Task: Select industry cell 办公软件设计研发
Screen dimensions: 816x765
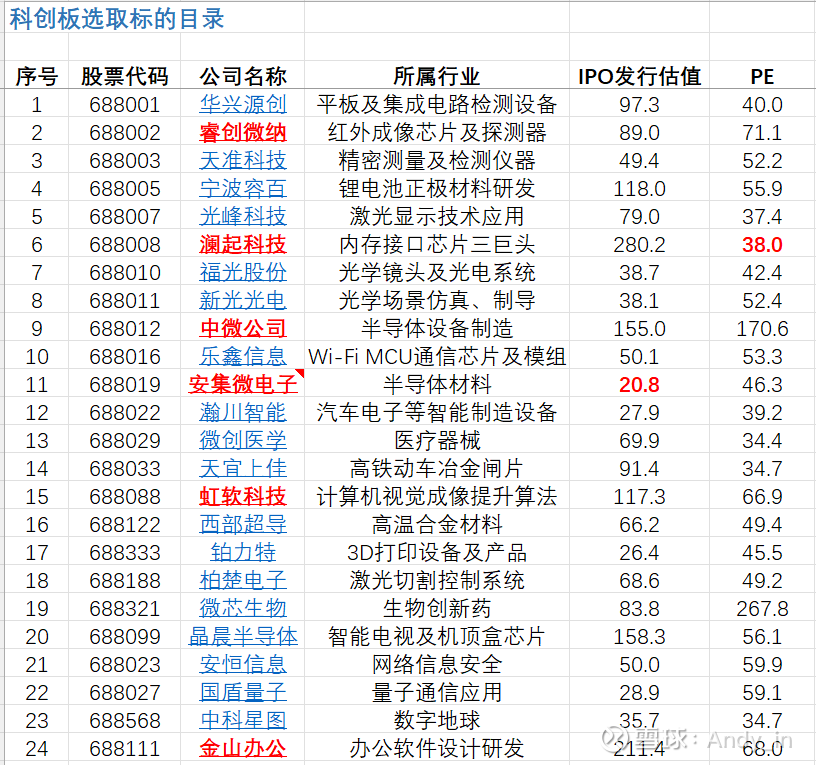Action: pyautogui.click(x=437, y=748)
